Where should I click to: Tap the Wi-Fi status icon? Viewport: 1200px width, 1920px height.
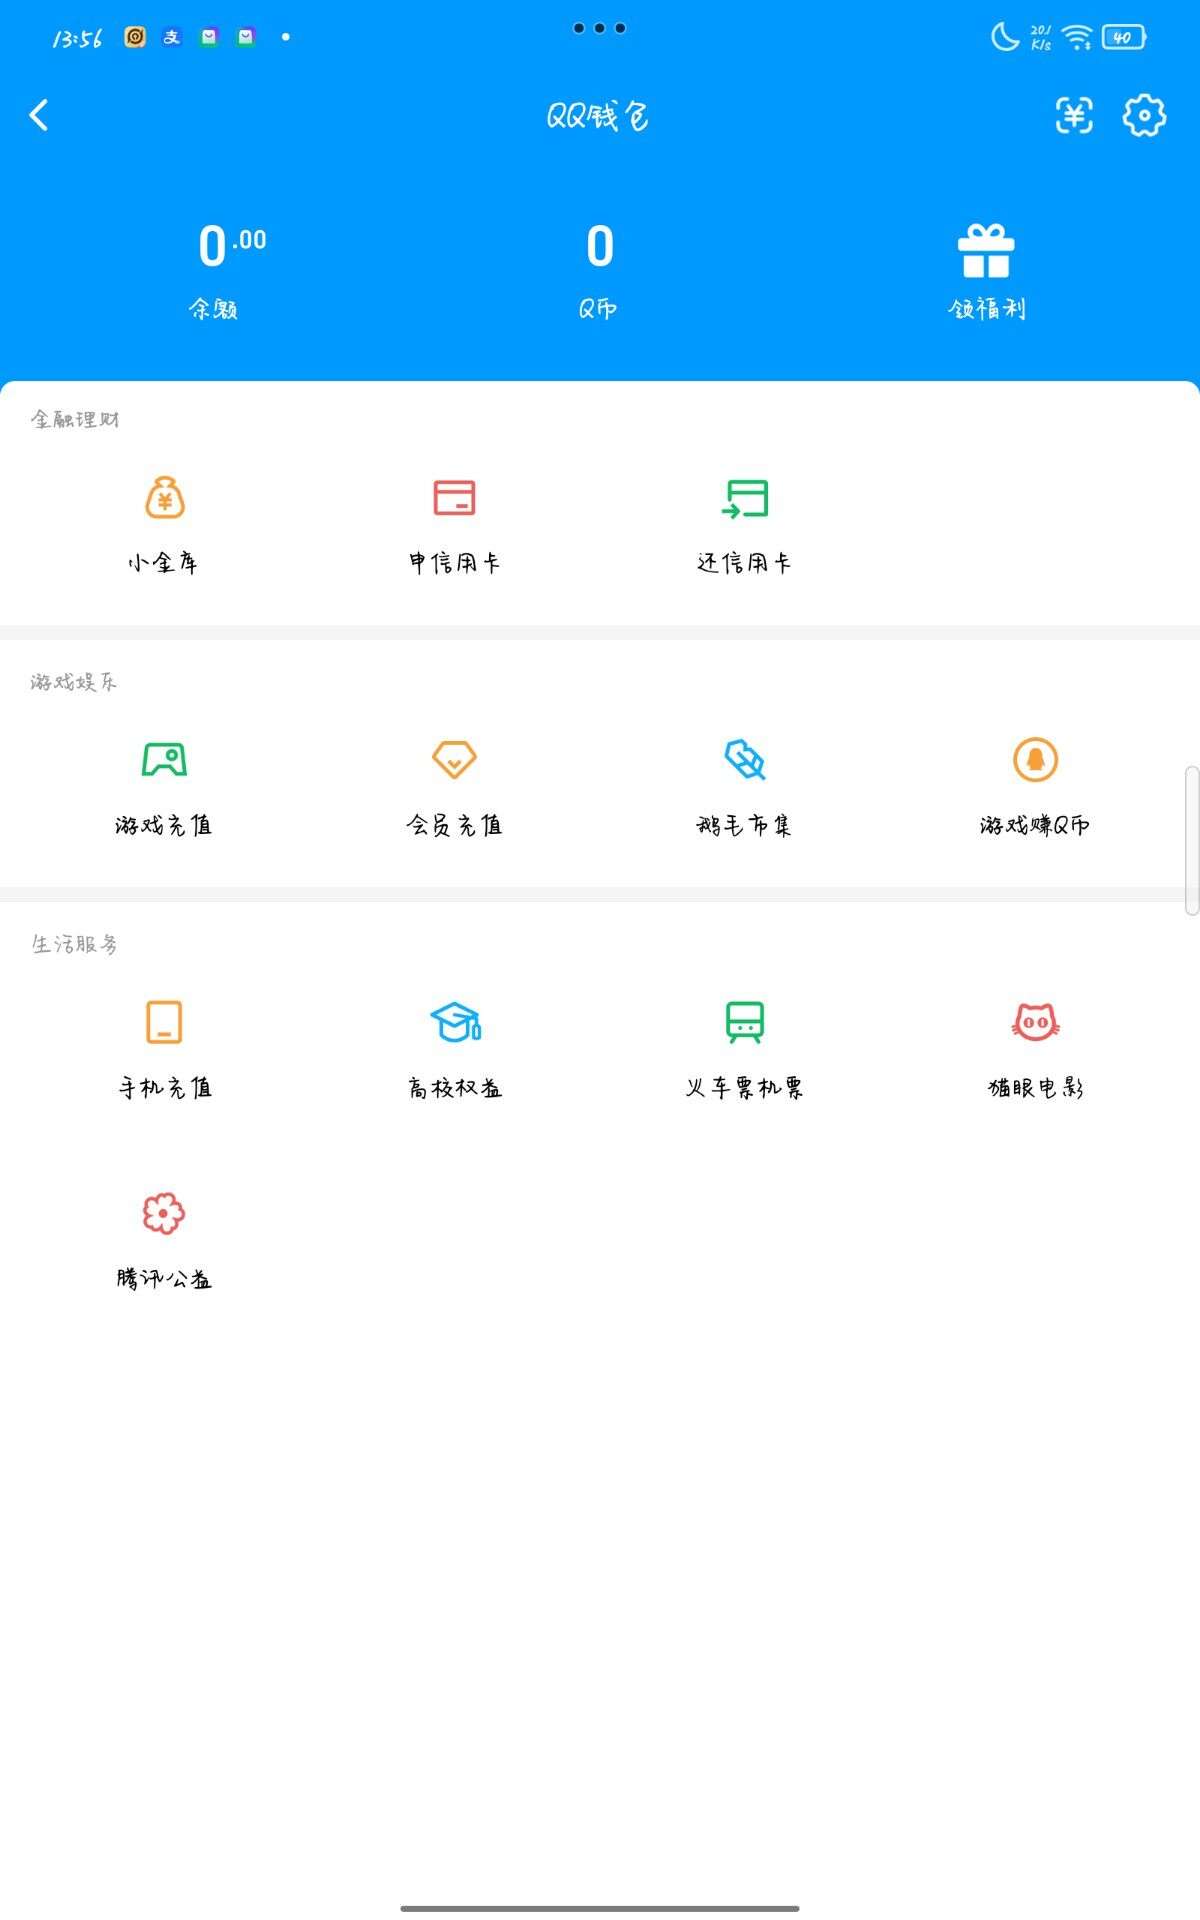(x=1077, y=38)
